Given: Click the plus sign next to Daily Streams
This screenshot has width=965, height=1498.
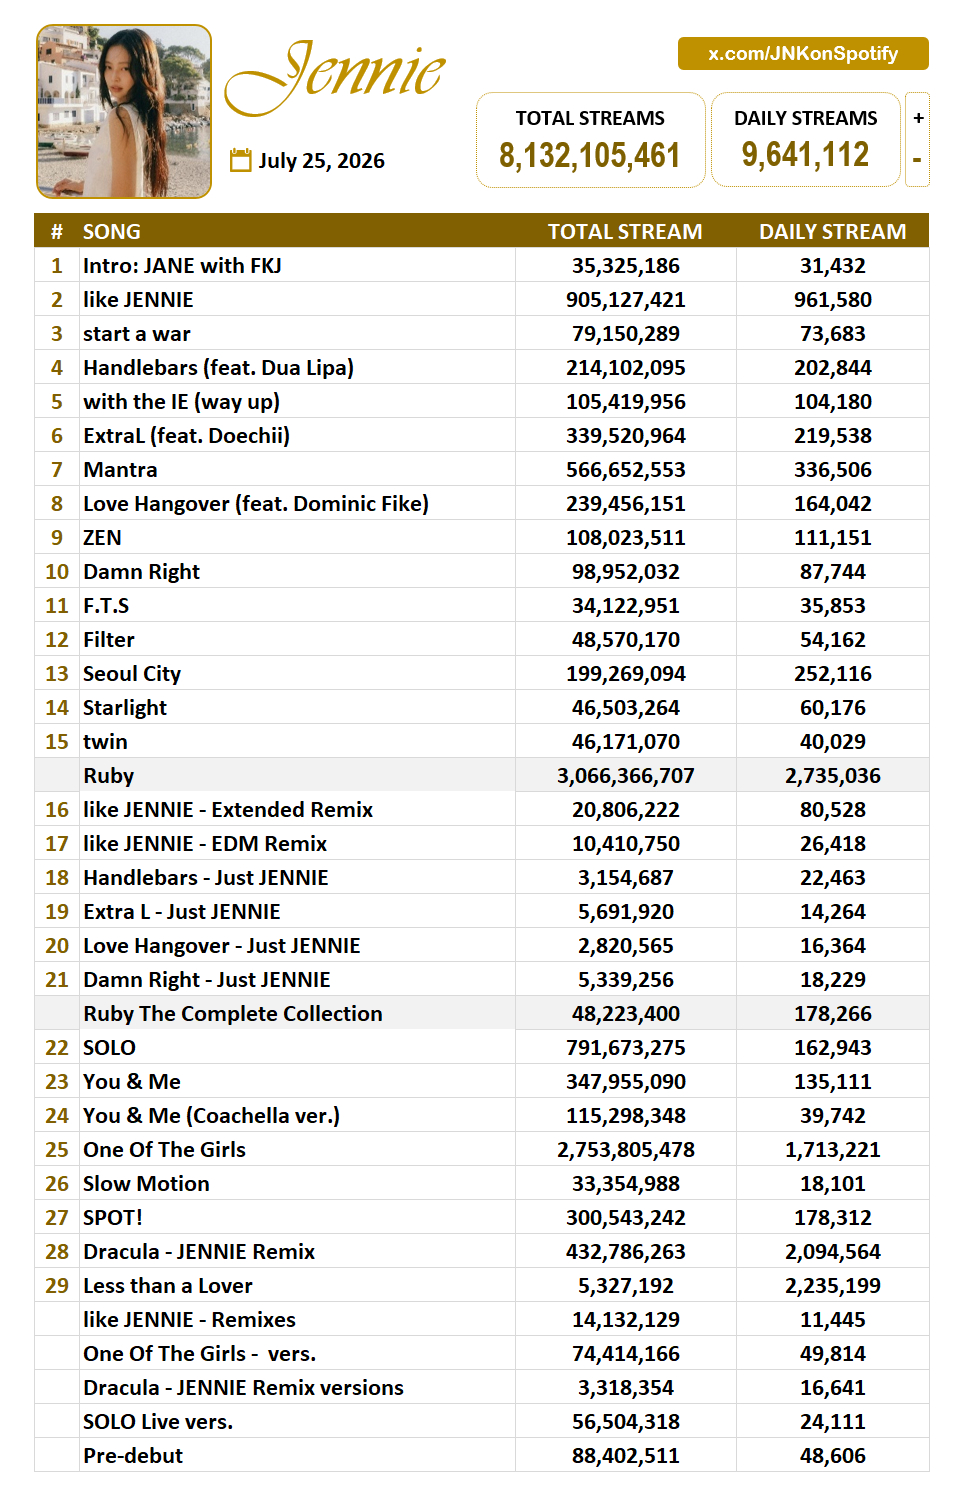Looking at the screenshot, I should click(918, 118).
